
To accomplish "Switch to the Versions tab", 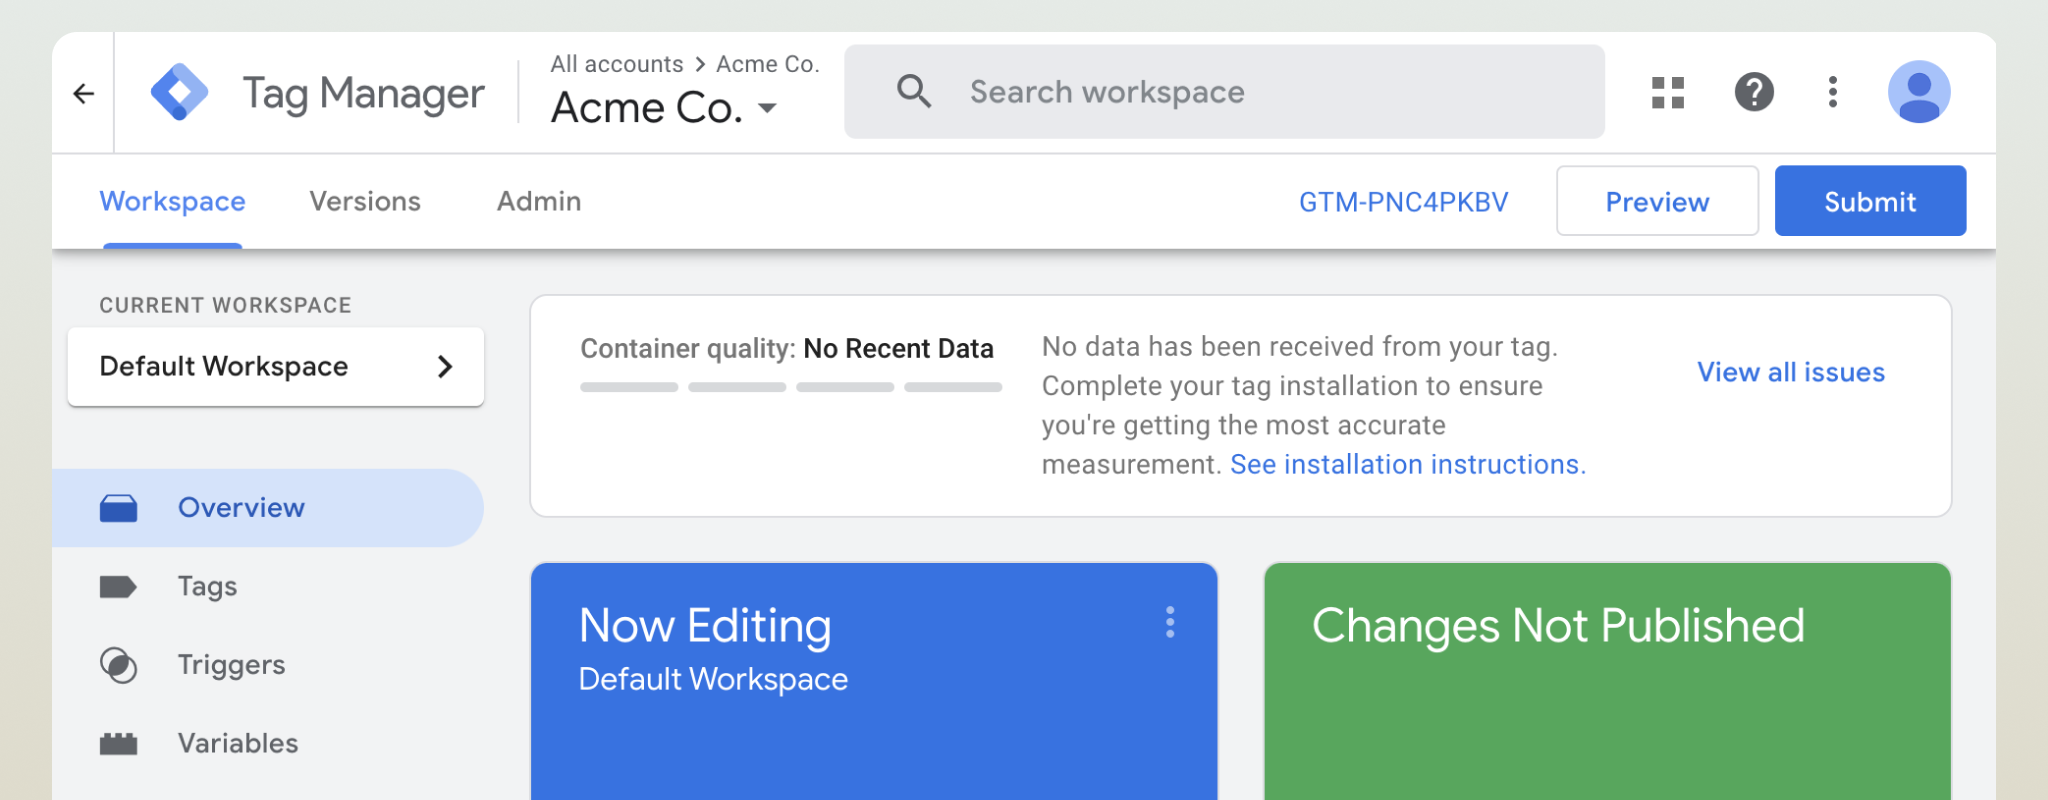I will click(x=365, y=202).
